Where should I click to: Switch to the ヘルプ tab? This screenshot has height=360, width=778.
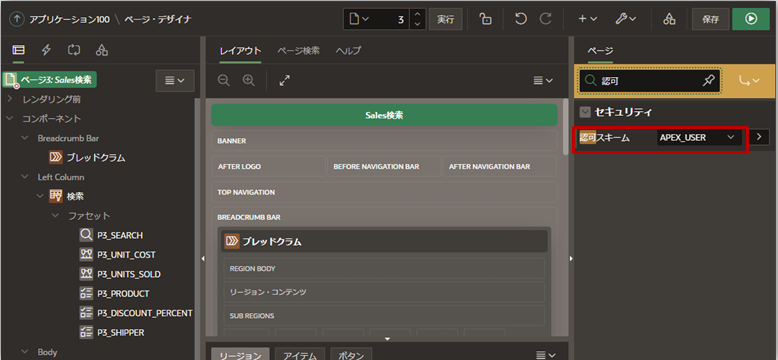(x=348, y=51)
